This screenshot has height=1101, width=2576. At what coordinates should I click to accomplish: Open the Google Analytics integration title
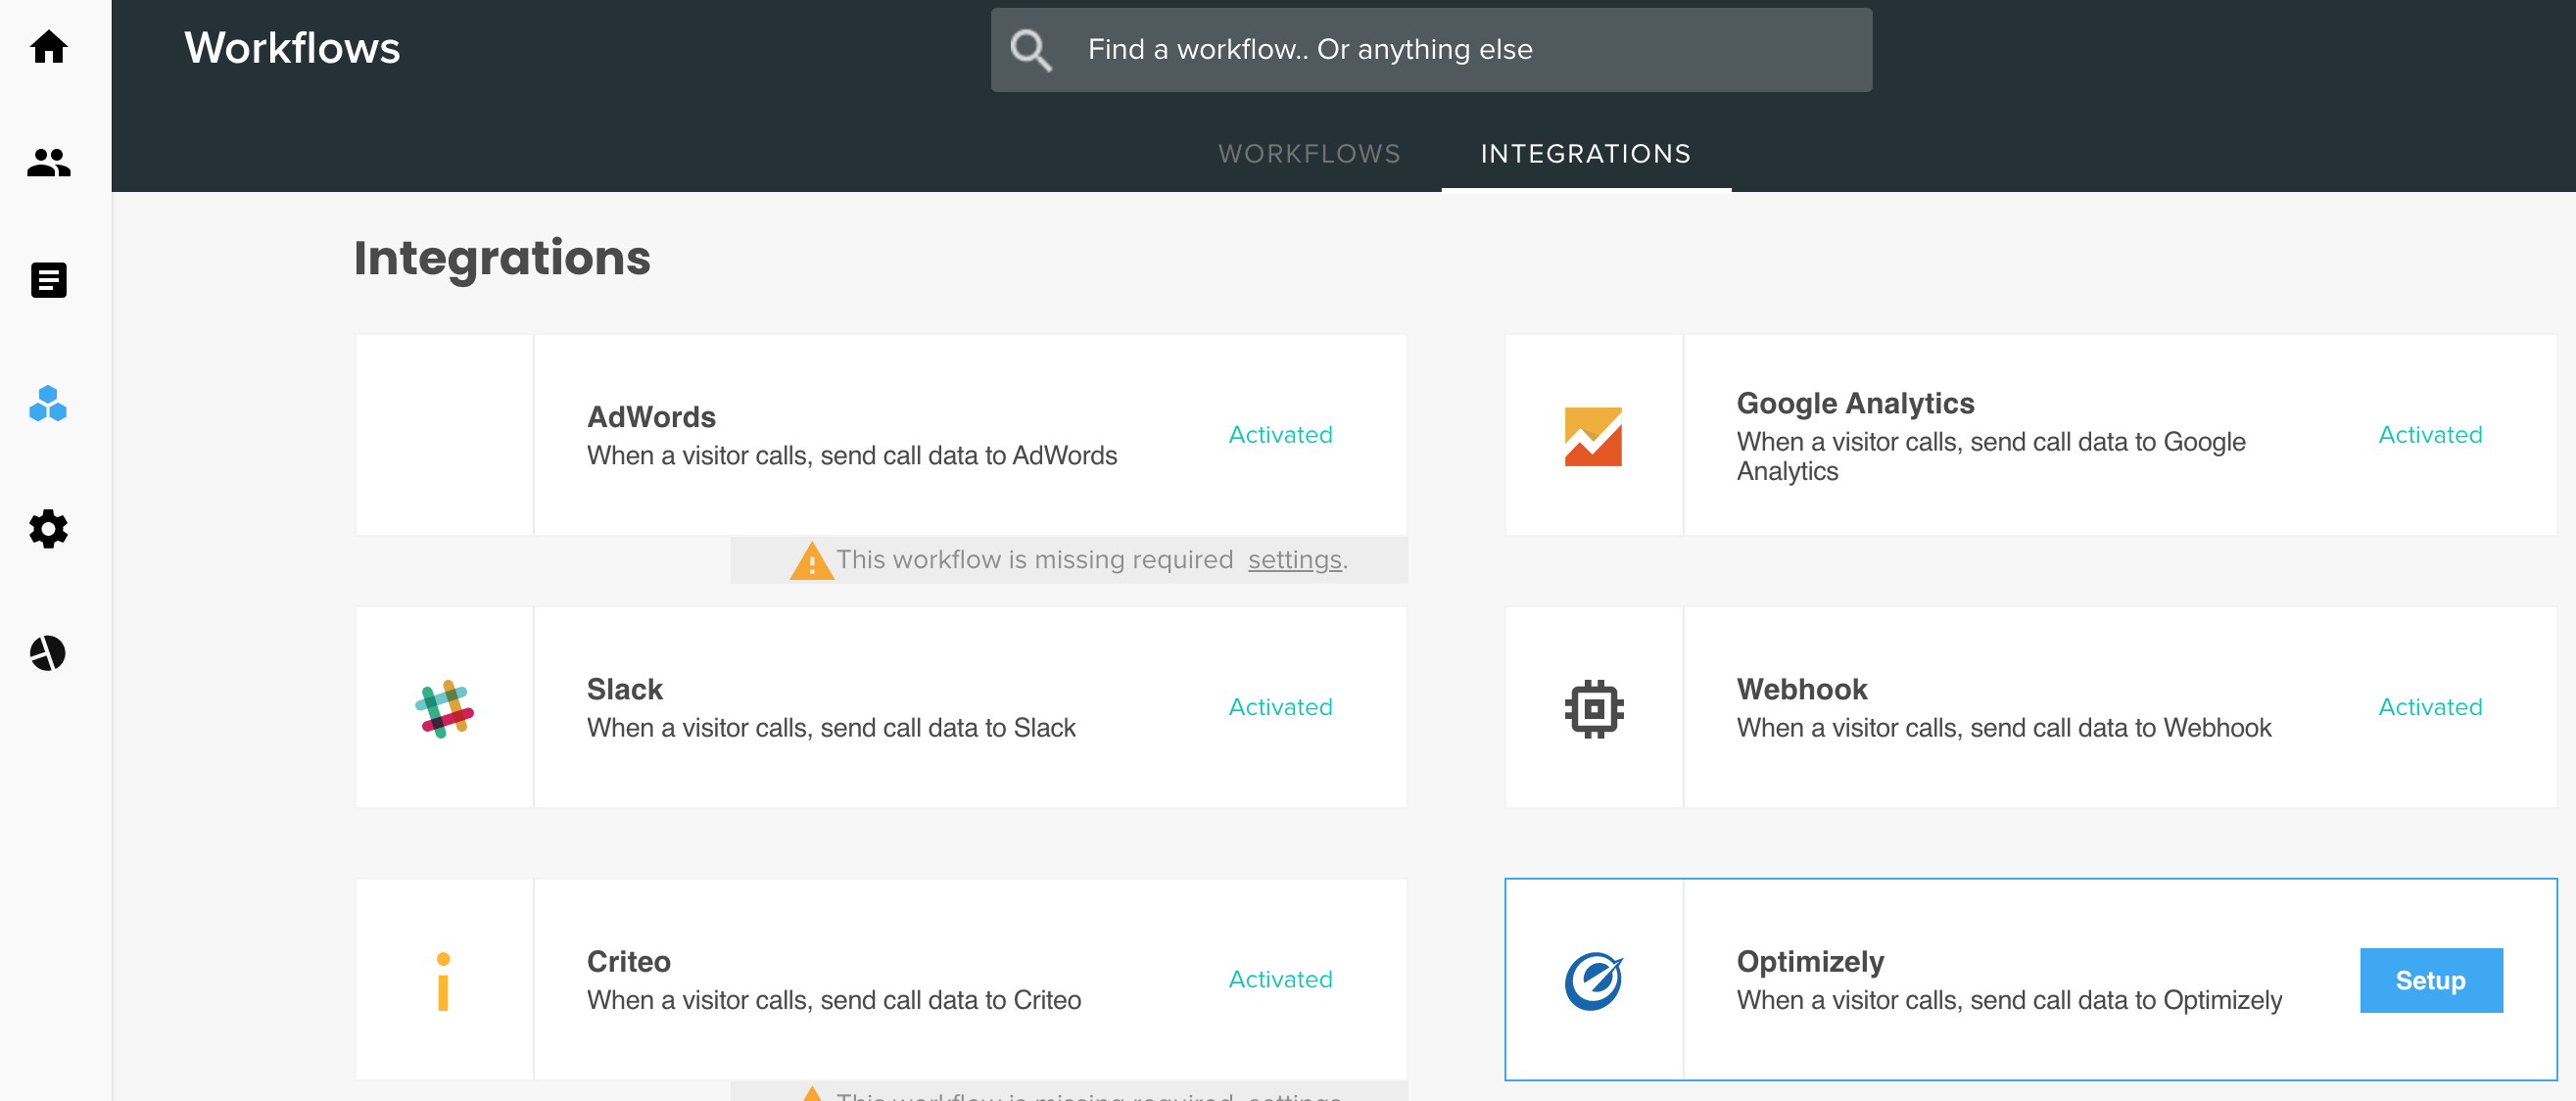pyautogui.click(x=1855, y=402)
